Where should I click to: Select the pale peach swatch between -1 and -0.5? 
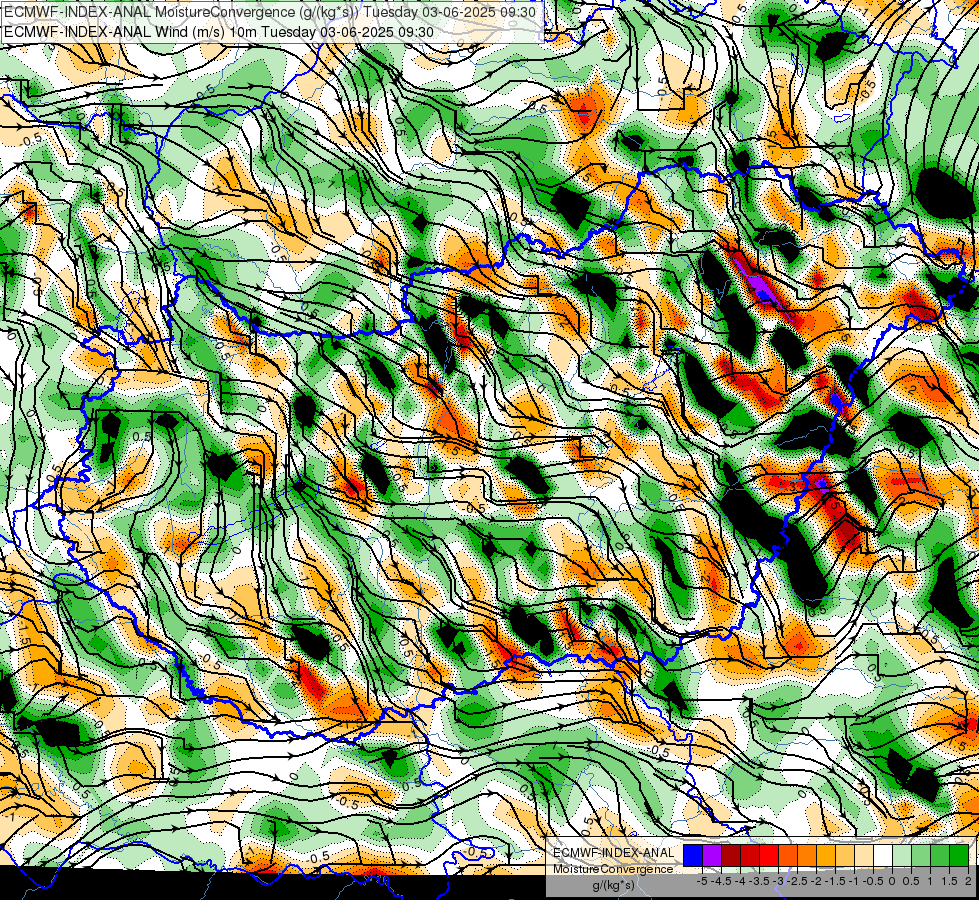(863, 855)
